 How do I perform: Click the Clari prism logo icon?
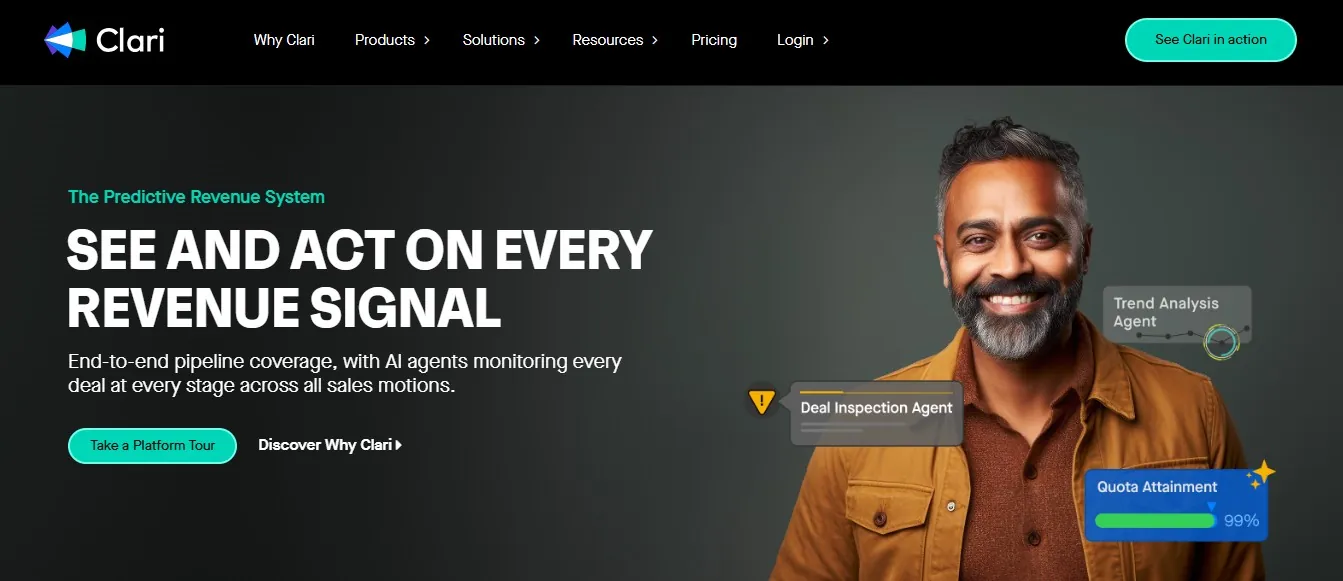tap(66, 40)
